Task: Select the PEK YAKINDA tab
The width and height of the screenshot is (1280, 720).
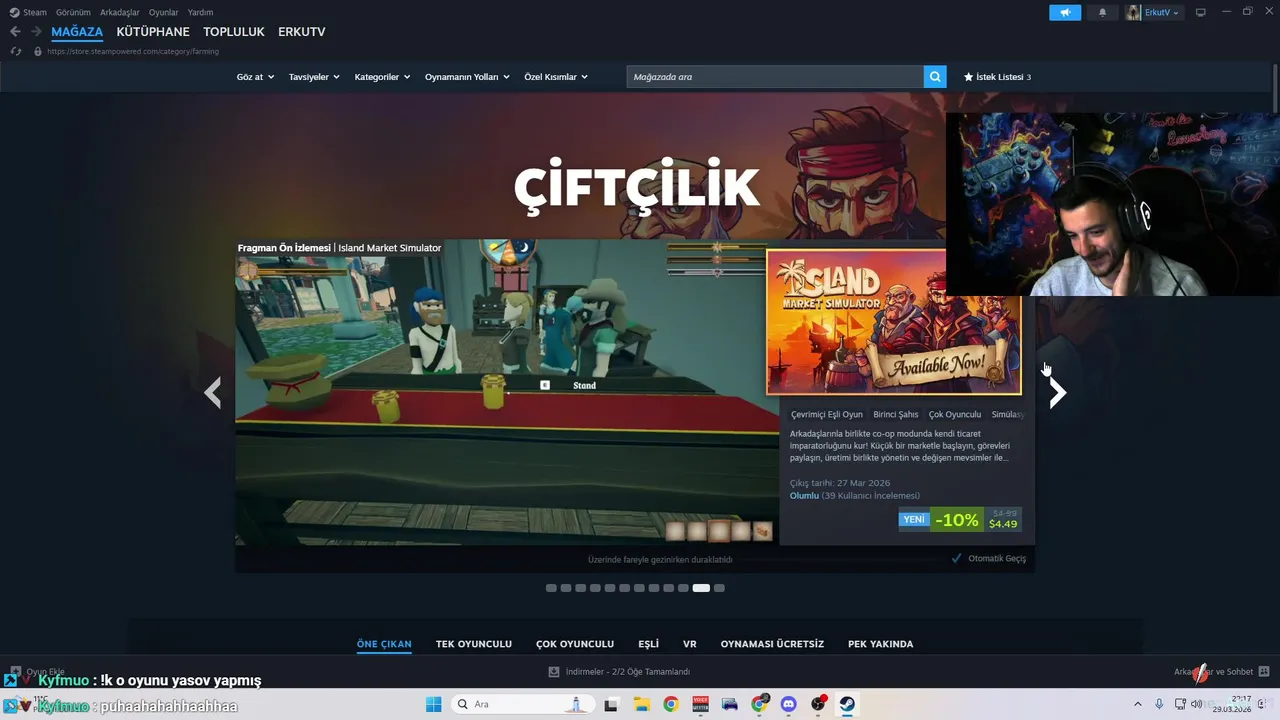Action: [880, 644]
